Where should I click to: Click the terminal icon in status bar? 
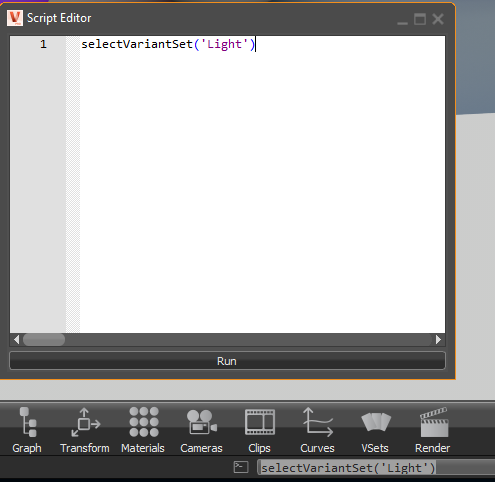pyautogui.click(x=241, y=467)
